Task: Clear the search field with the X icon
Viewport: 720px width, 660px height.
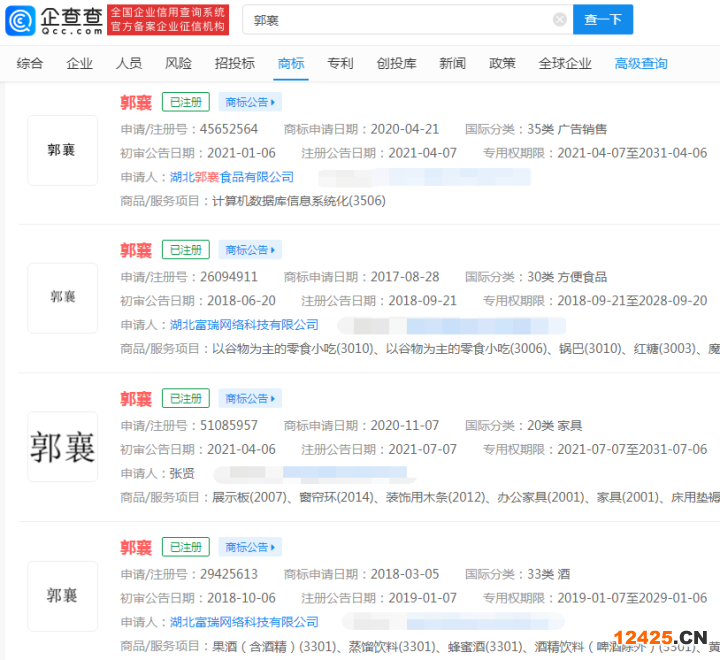Action: click(x=559, y=20)
